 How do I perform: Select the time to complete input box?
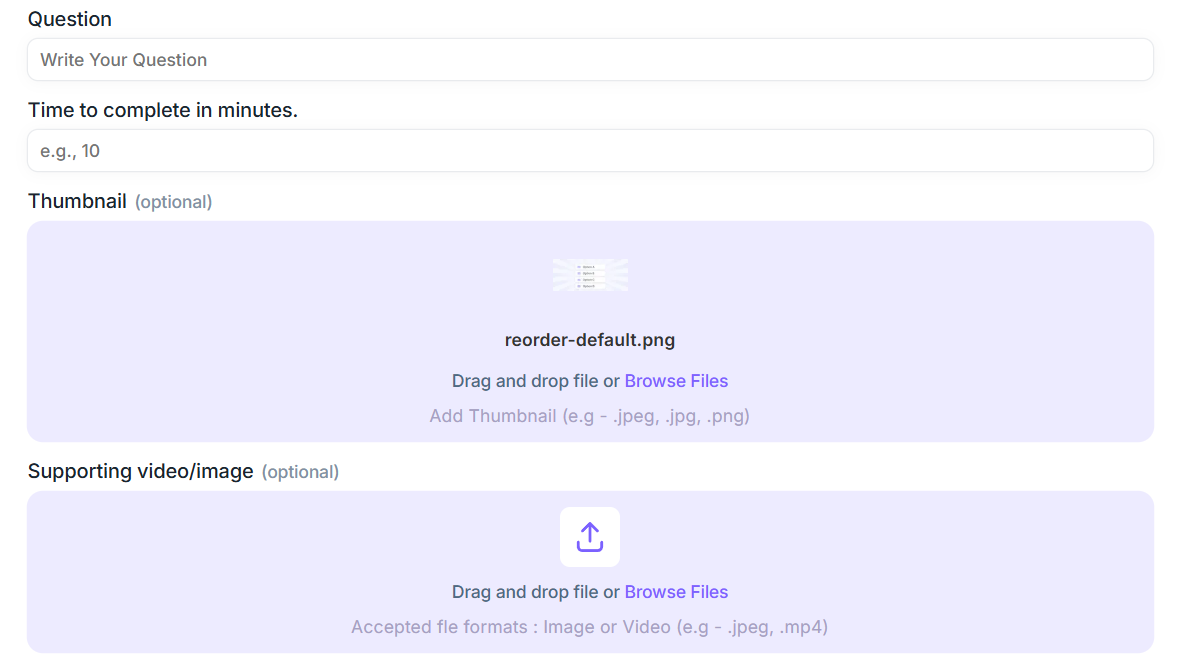click(590, 150)
